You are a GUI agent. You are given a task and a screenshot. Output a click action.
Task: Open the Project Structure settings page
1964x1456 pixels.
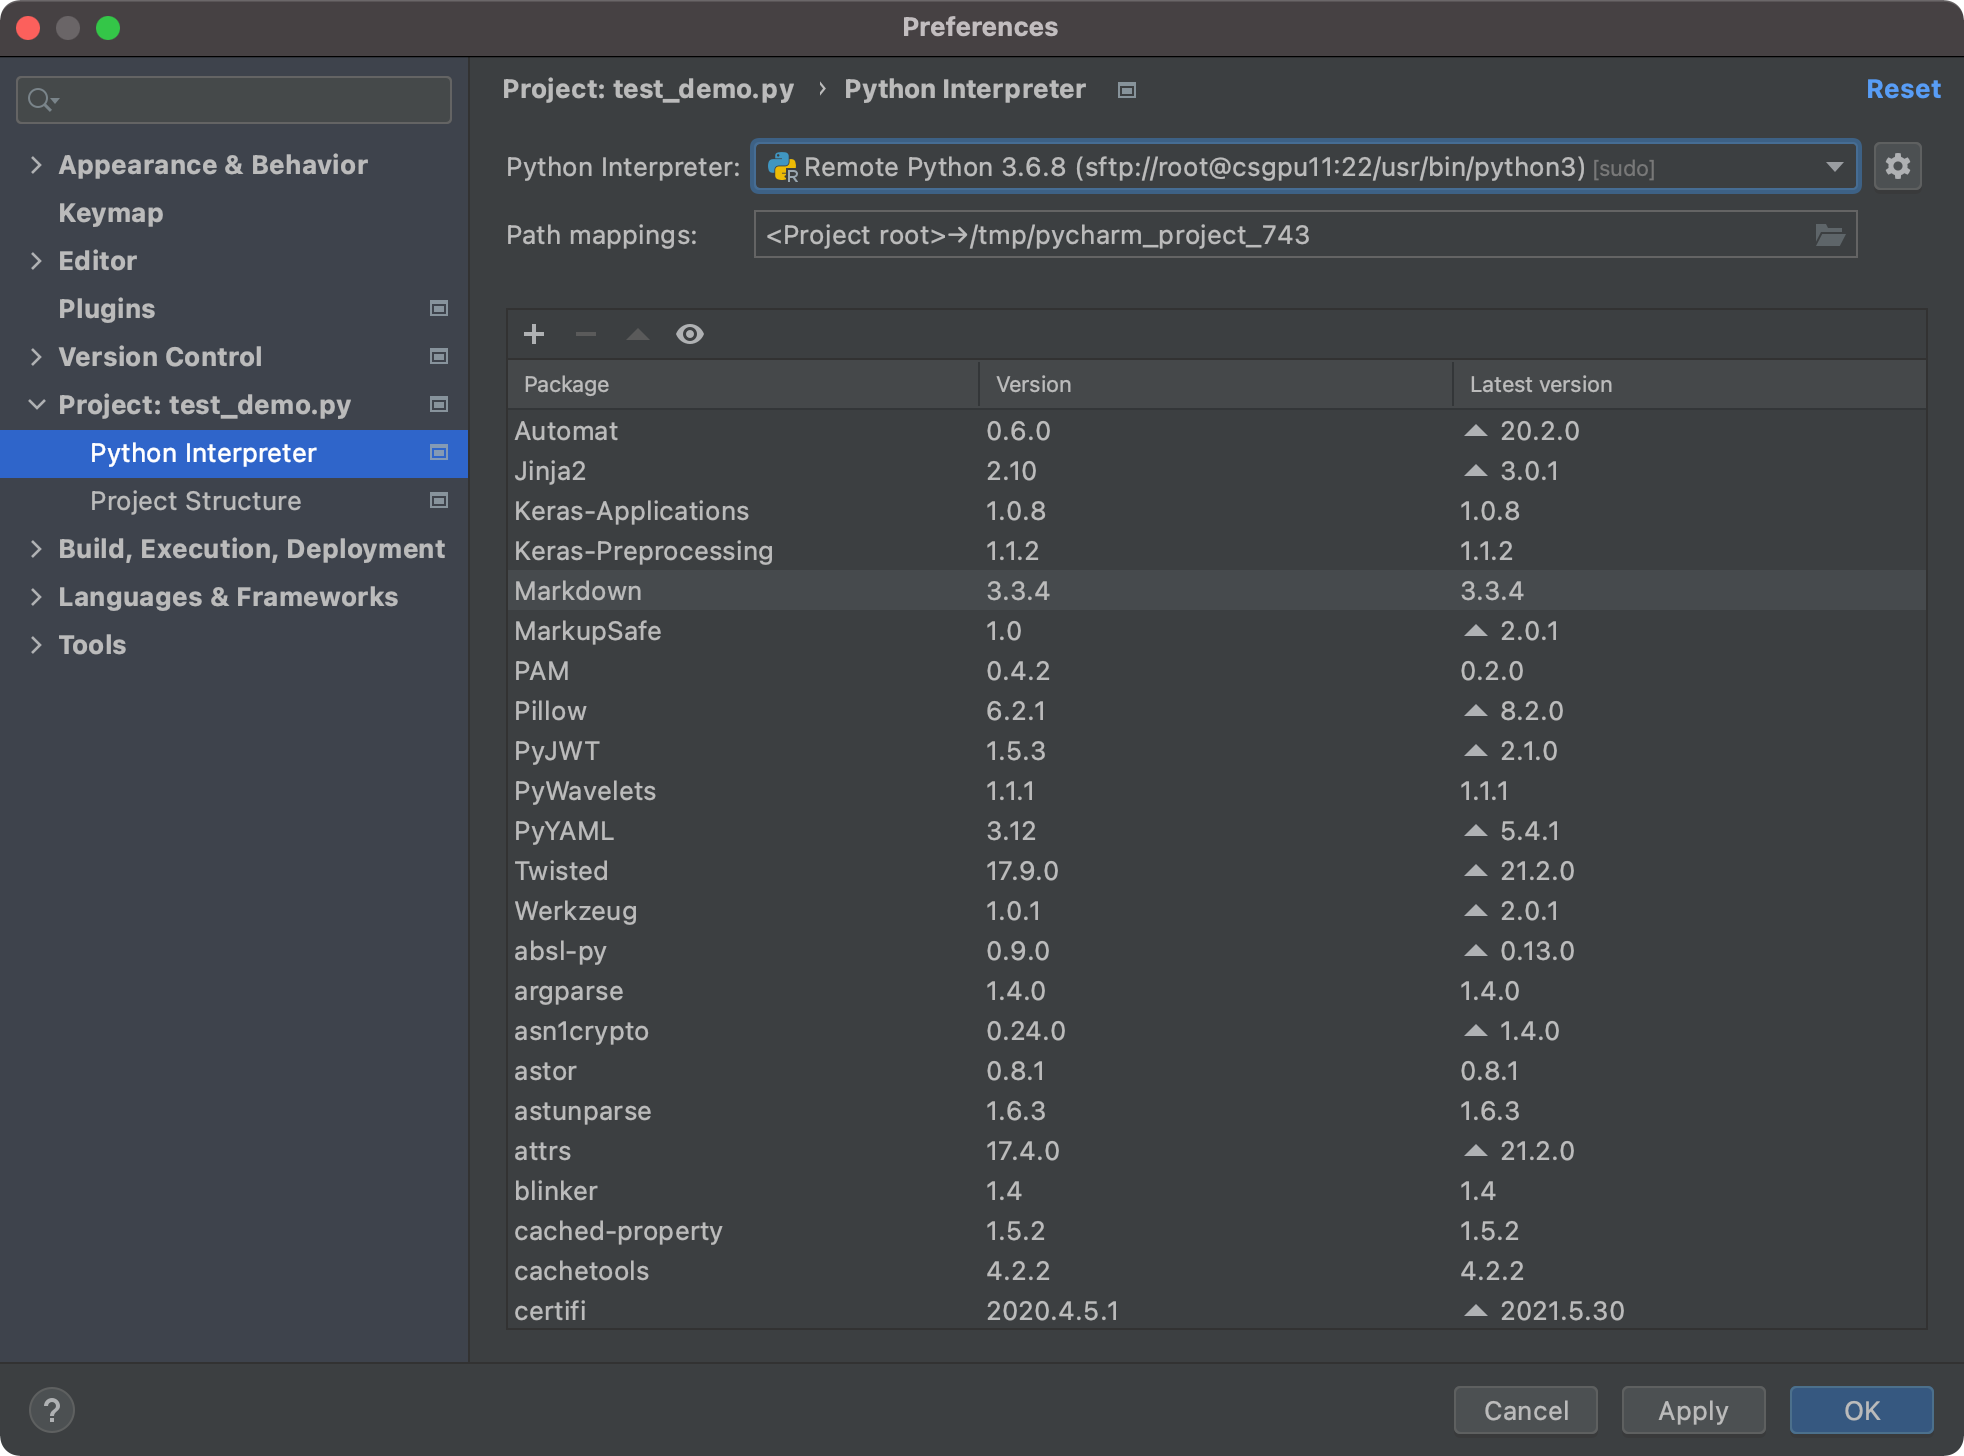point(195,501)
